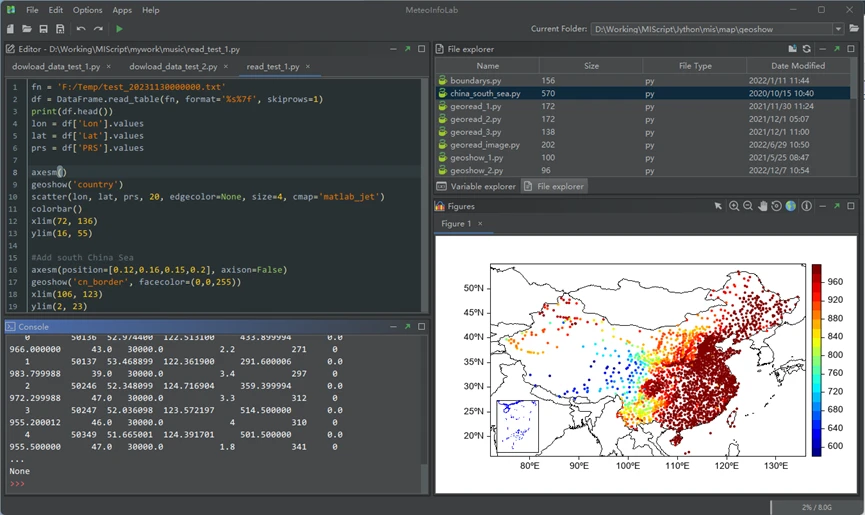Select the Pan hand tool in Figures
The width and height of the screenshot is (865, 515).
pyautogui.click(x=762, y=206)
